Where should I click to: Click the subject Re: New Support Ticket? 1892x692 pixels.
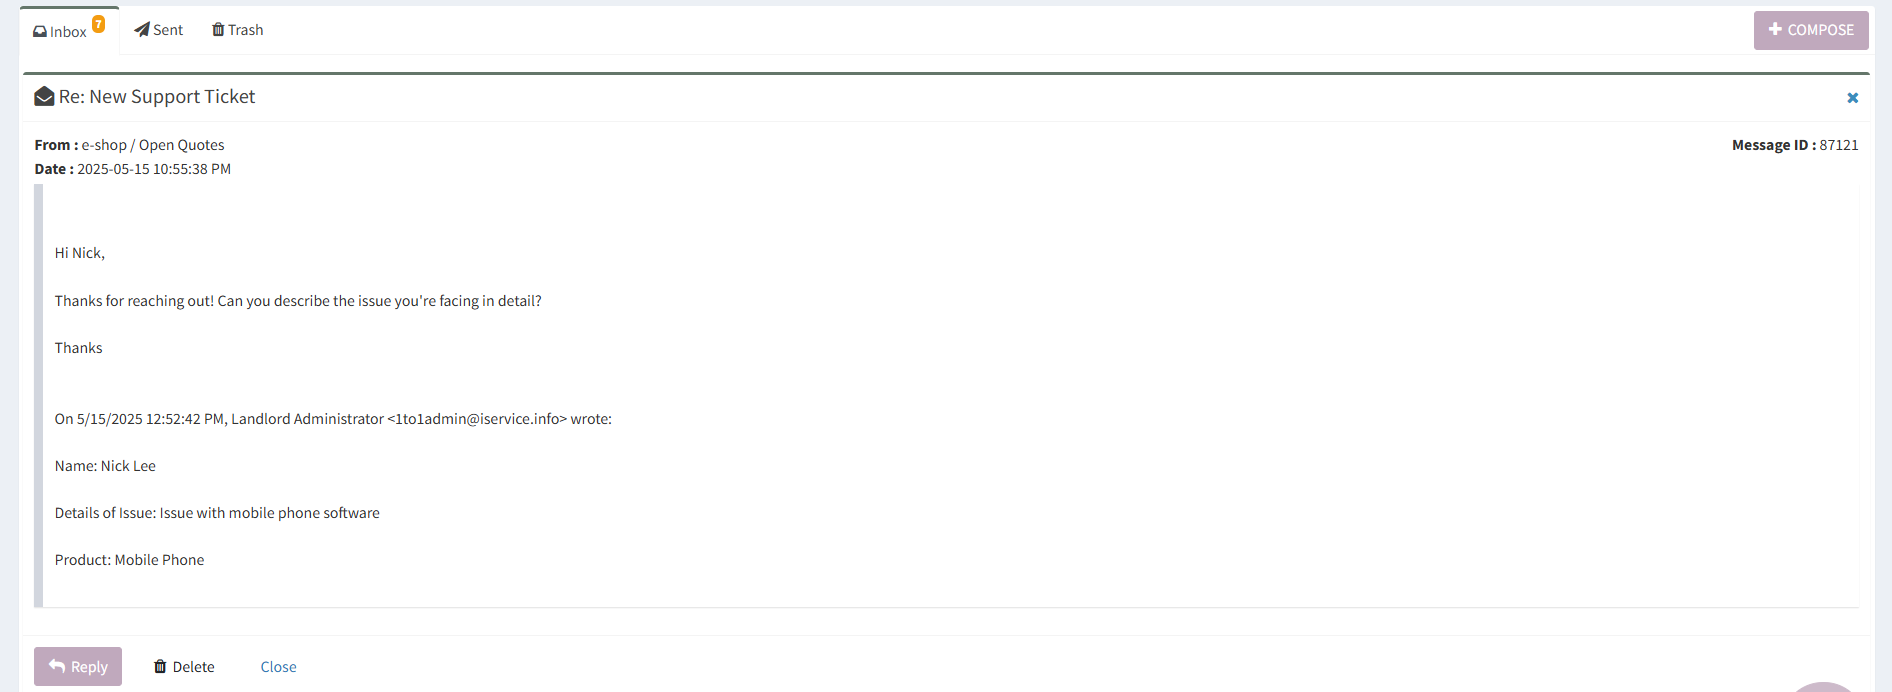tap(157, 97)
